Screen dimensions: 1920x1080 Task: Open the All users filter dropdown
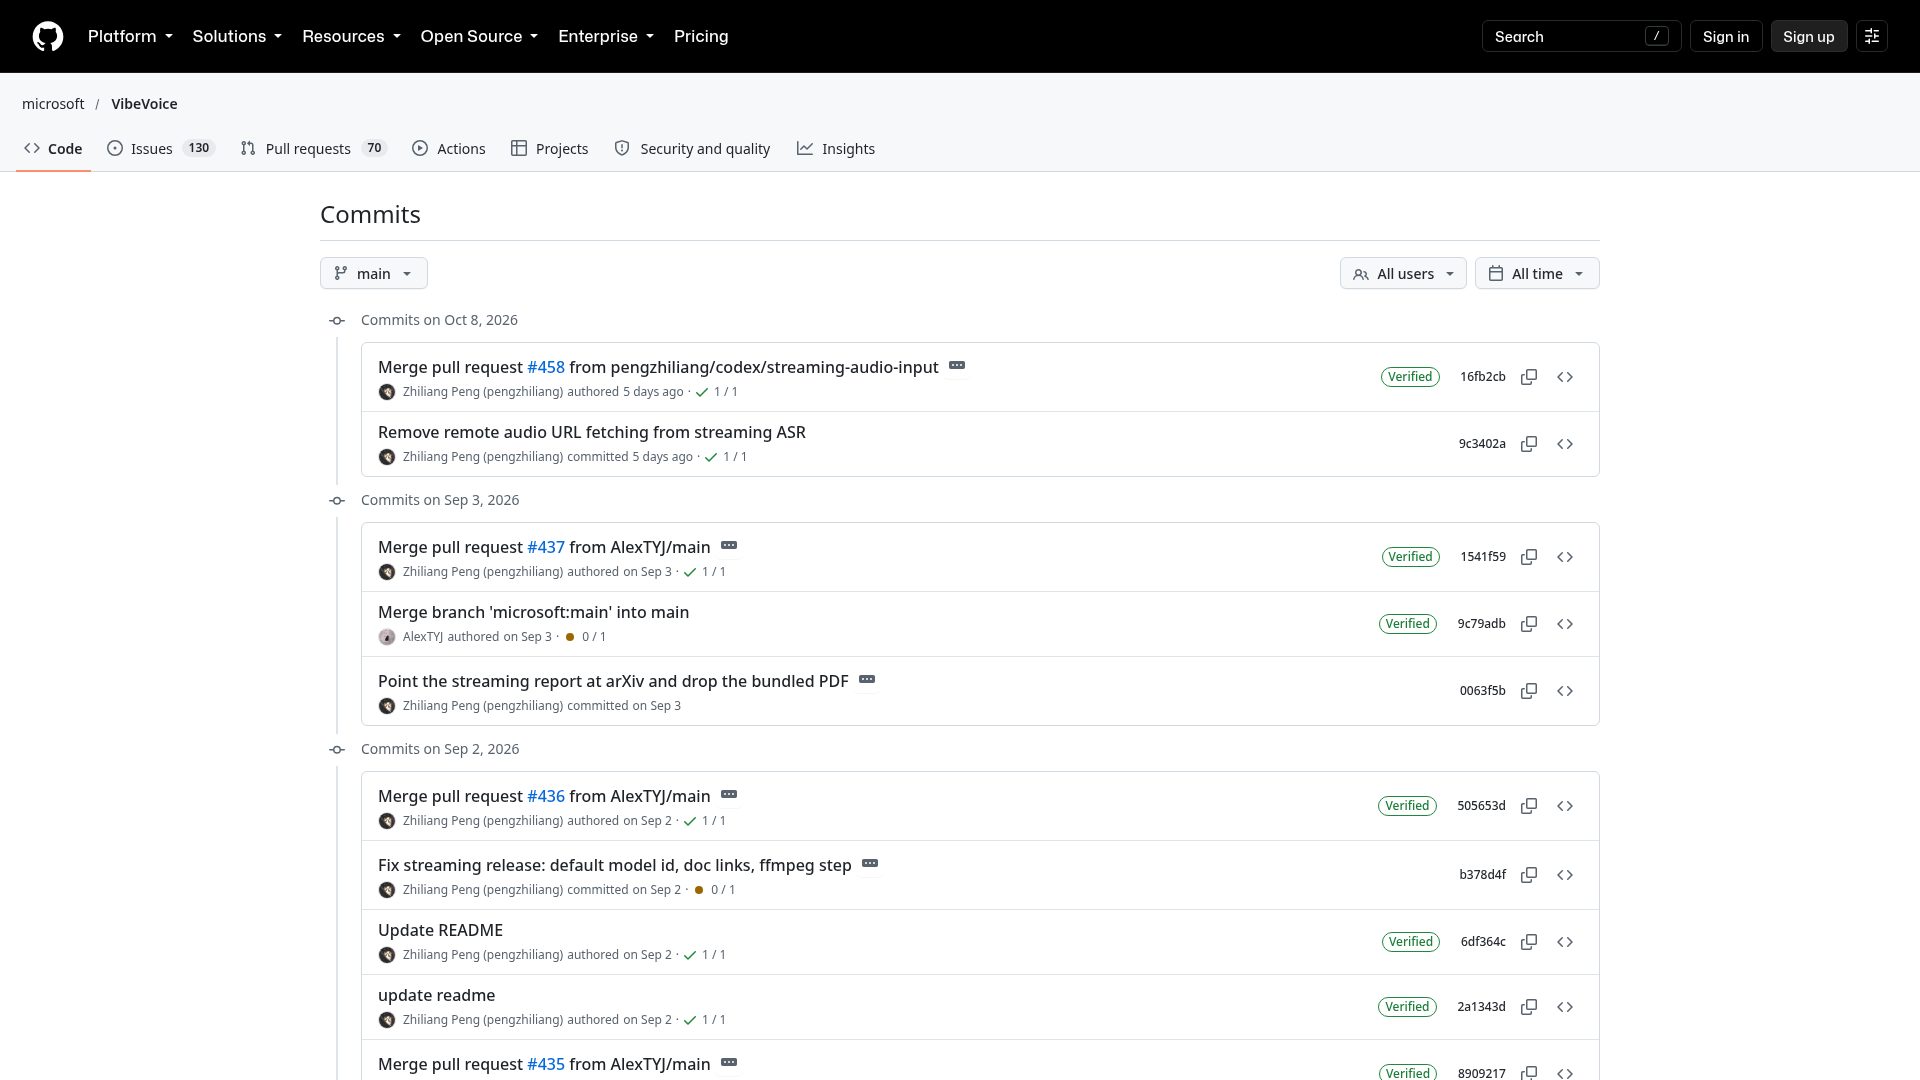click(x=1403, y=274)
